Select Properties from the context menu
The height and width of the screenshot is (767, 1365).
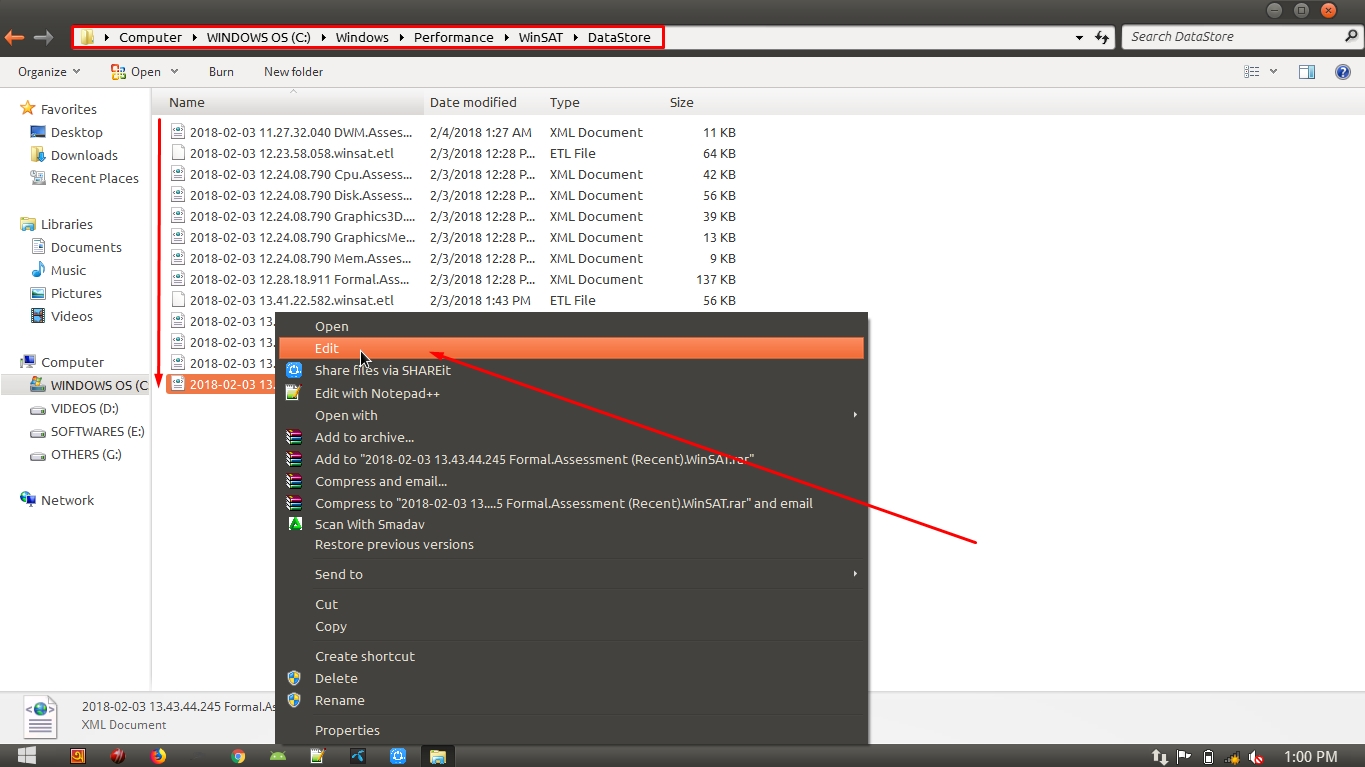pos(347,730)
